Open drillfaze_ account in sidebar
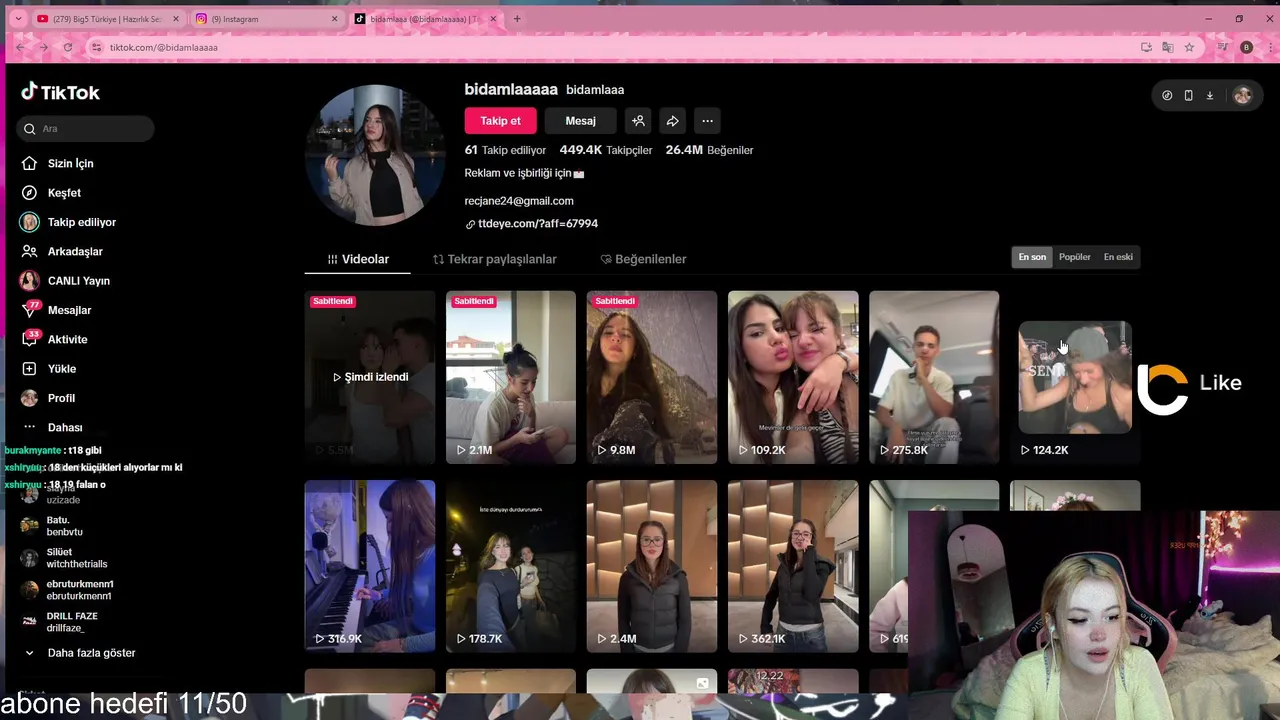Image resolution: width=1280 pixels, height=720 pixels. click(x=59, y=622)
